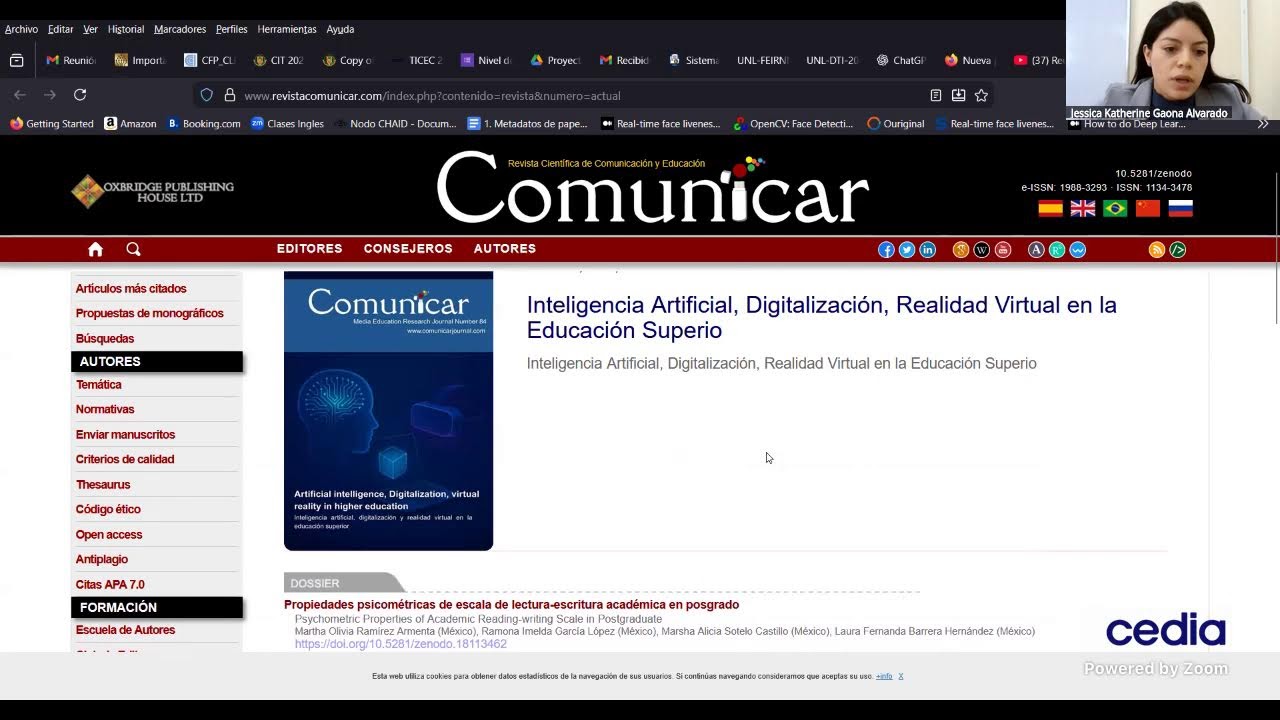Open the RSS feed icon

coord(1157,250)
